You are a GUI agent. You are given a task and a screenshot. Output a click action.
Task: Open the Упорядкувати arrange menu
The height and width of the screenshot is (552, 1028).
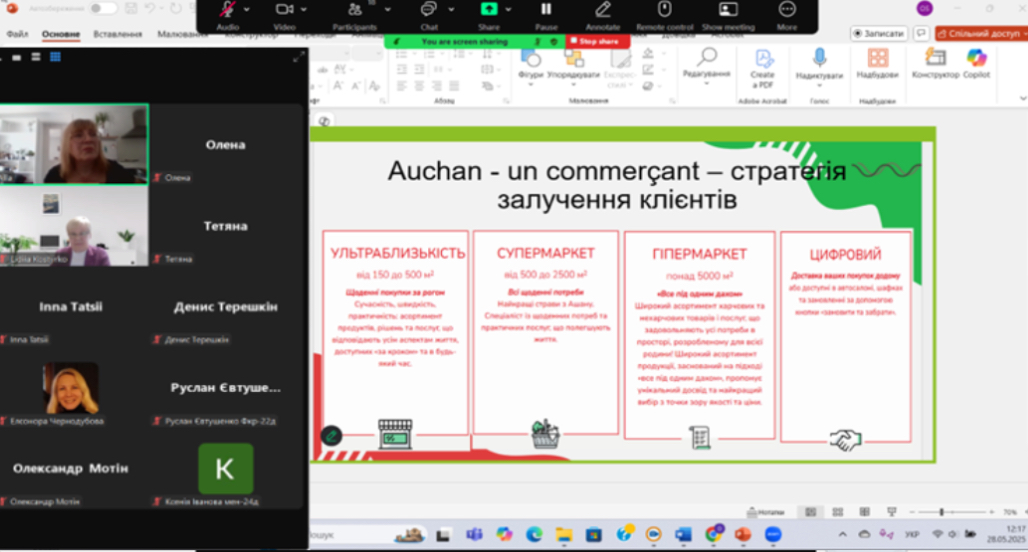point(574,66)
